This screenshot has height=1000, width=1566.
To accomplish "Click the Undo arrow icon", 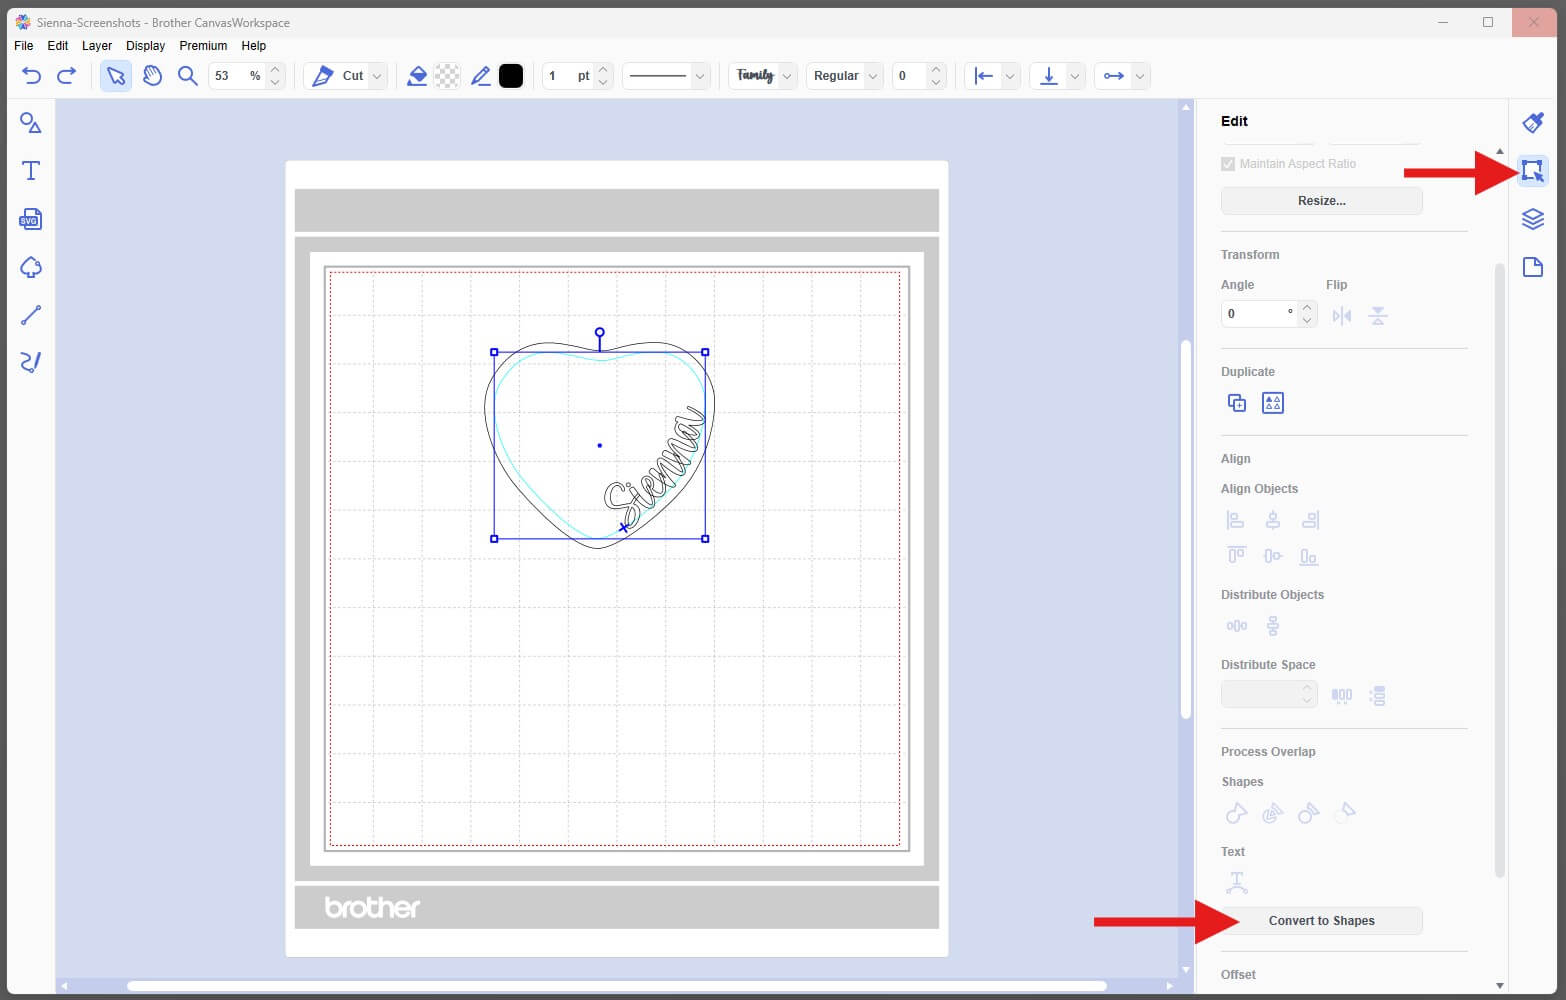I will [x=31, y=76].
